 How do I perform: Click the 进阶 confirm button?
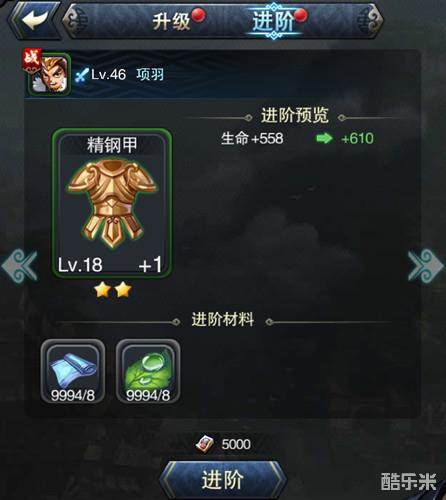coord(223,480)
